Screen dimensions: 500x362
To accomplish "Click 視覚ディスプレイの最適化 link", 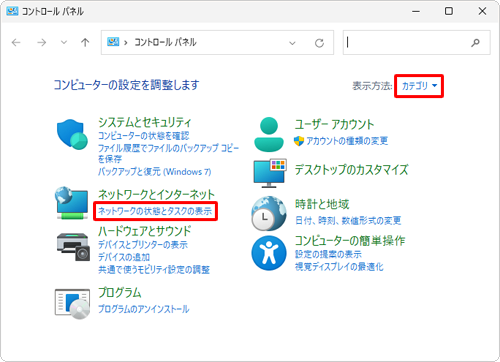I will click(x=339, y=267).
